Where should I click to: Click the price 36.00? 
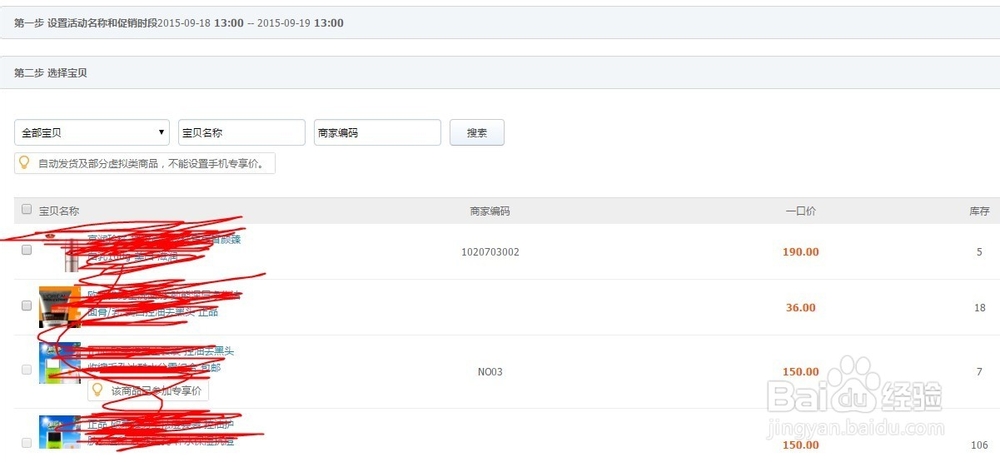801,308
